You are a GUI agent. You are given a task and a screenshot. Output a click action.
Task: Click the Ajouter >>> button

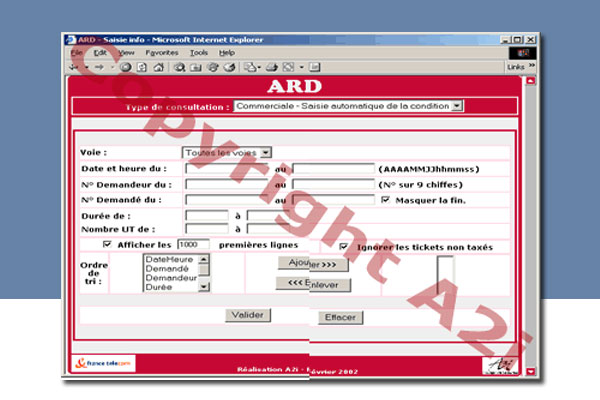point(313,263)
